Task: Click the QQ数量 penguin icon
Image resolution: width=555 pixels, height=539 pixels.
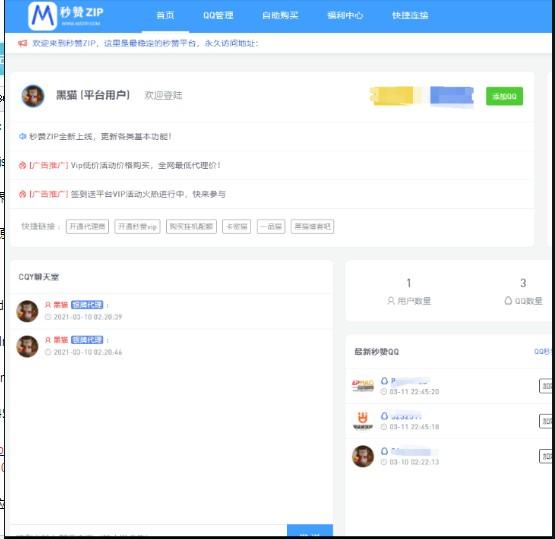Action: 508,300
